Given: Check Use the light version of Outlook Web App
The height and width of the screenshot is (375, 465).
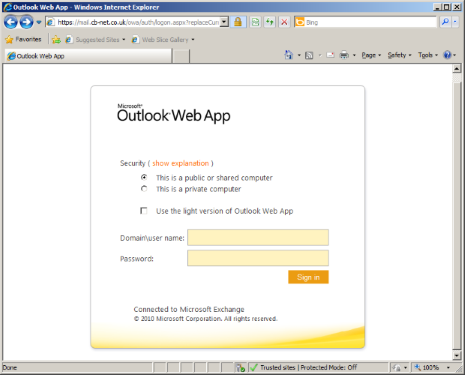Looking at the screenshot, I should (x=144, y=211).
